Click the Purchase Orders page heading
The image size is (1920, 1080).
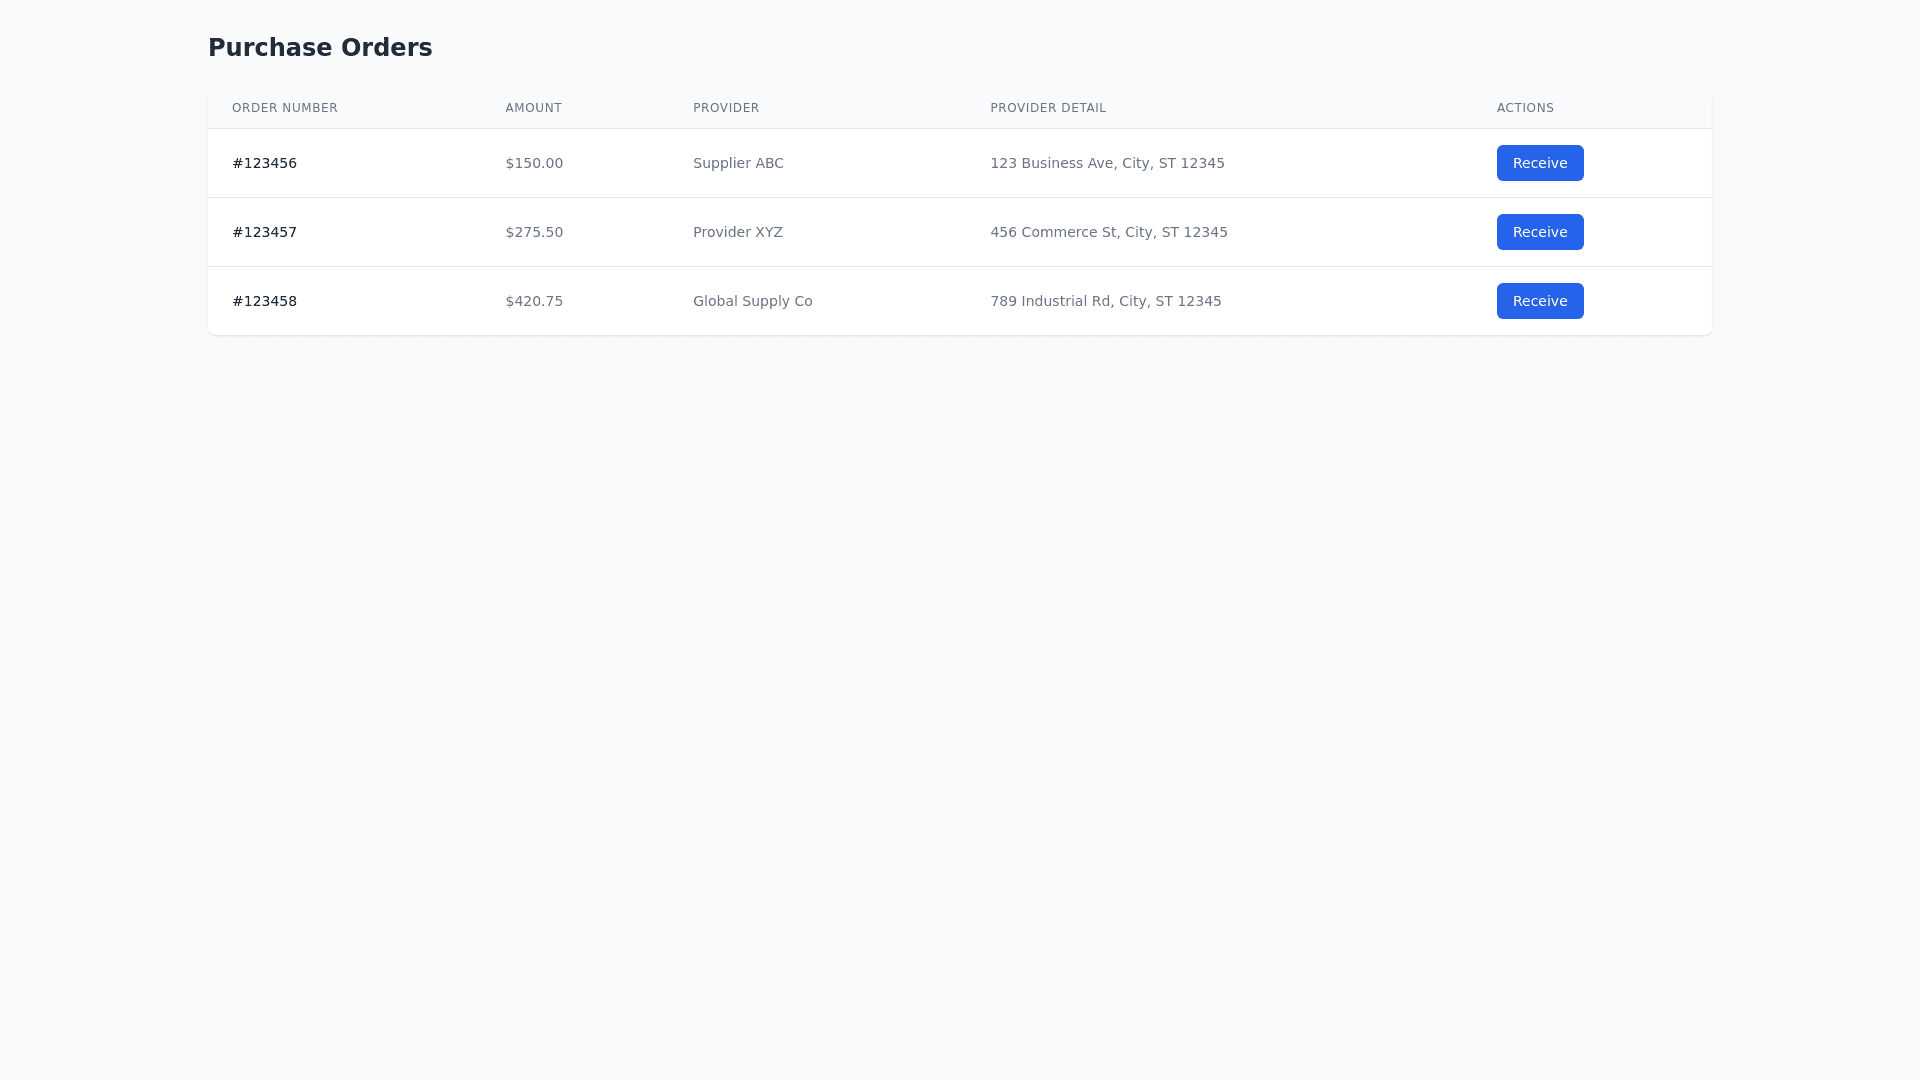320,48
